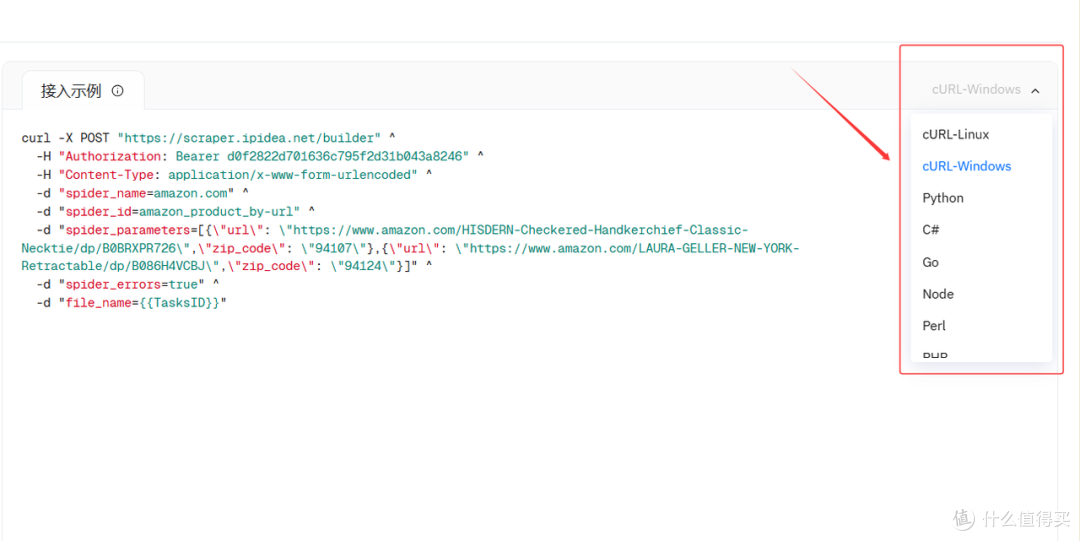Click the spider_parameters text in the code
Image resolution: width=1080 pixels, height=541 pixels.
127,230
